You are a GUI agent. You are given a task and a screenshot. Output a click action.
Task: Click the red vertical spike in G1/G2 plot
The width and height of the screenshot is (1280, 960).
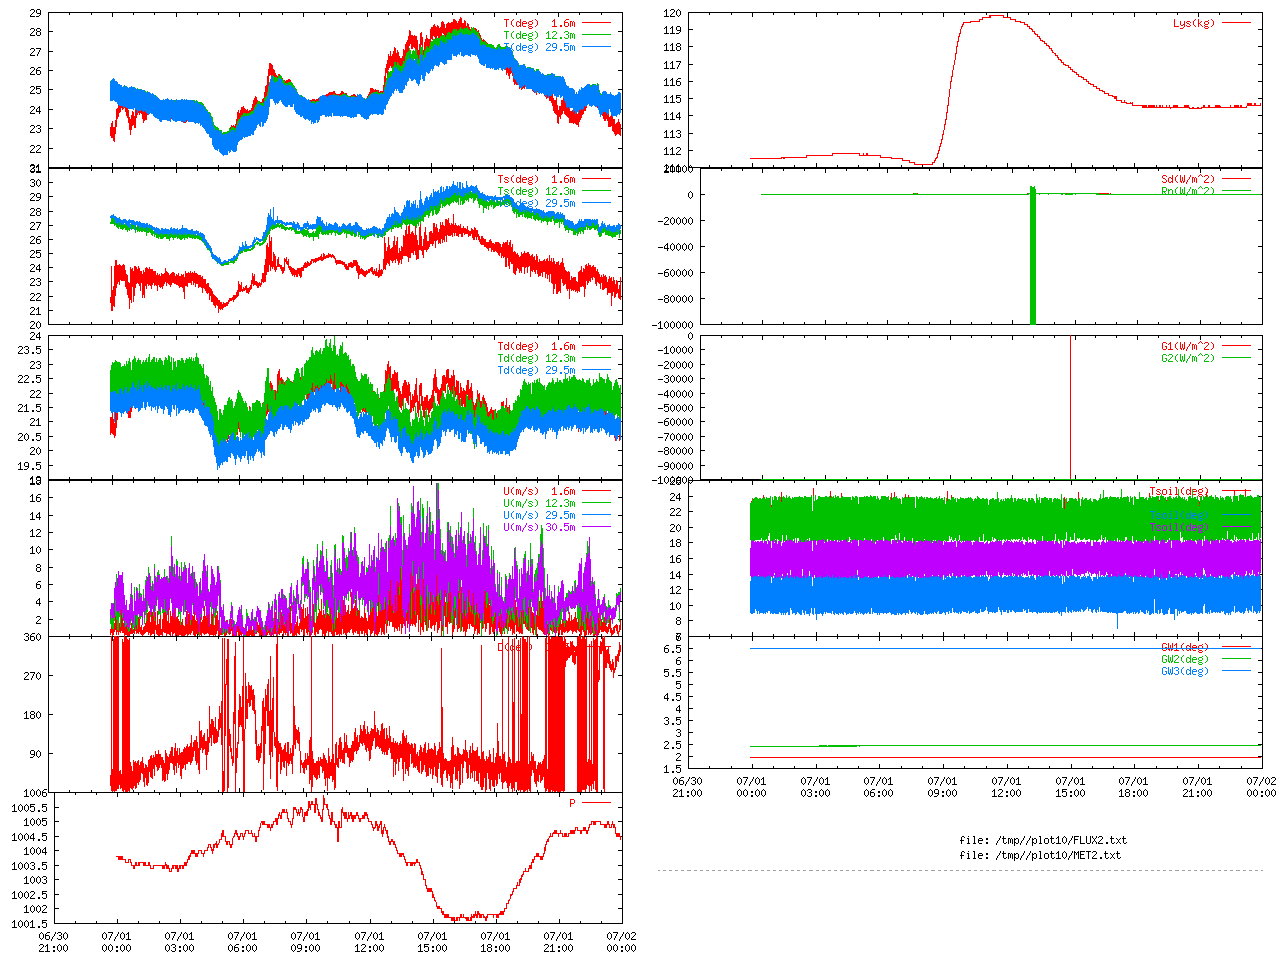tap(1071, 408)
